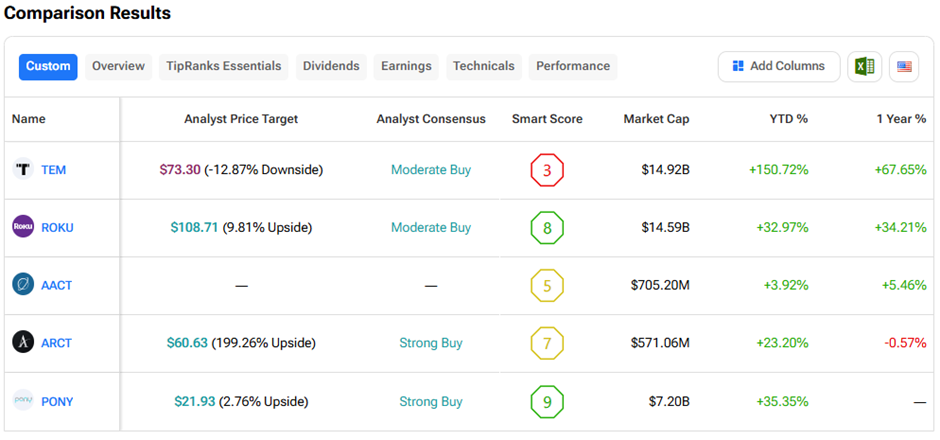Switch to the Overview tab
This screenshot has height=440, width=940.
tap(118, 67)
